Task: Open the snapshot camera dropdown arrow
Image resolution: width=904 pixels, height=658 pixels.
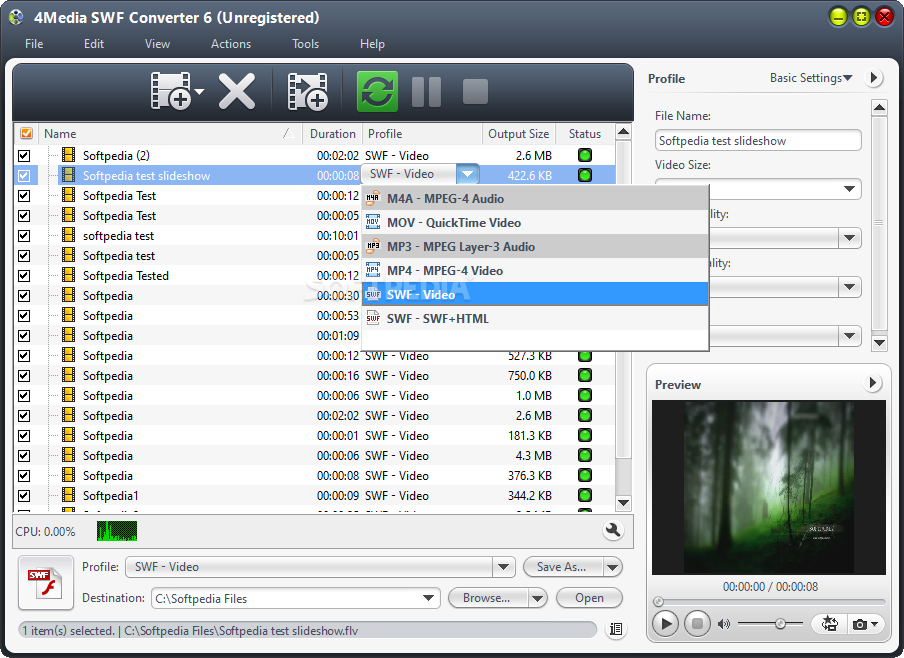Action: (875, 624)
